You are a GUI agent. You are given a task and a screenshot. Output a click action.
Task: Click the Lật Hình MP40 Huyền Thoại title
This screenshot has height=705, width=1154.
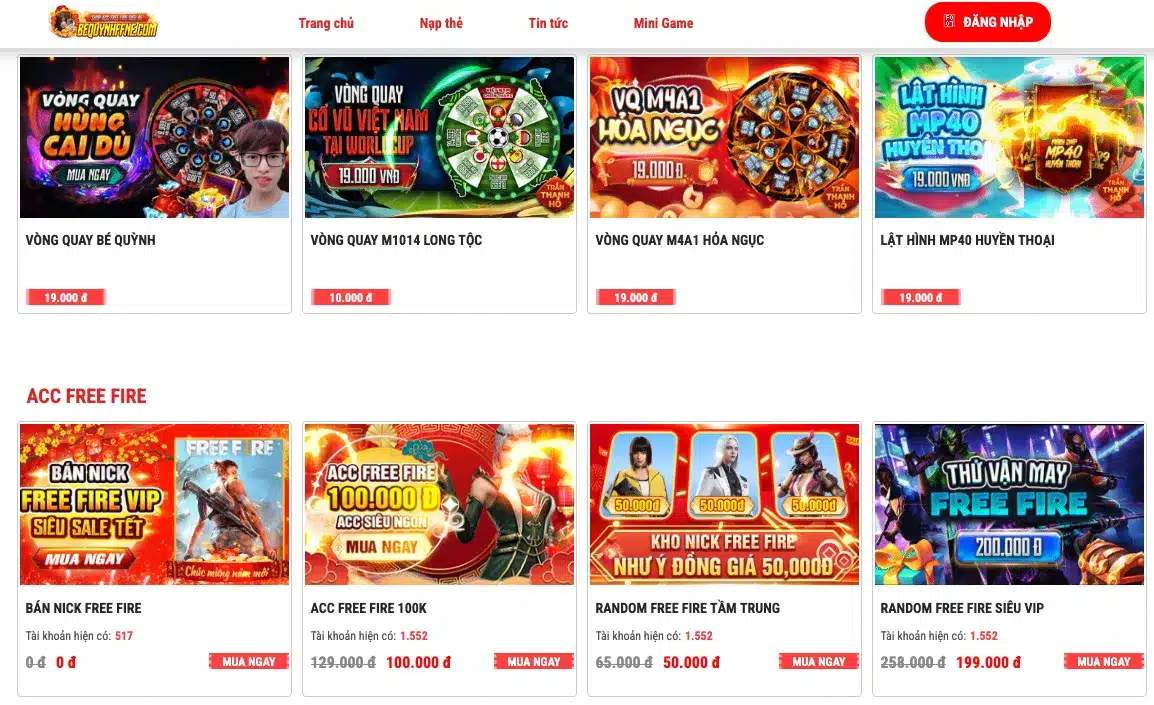tap(967, 240)
